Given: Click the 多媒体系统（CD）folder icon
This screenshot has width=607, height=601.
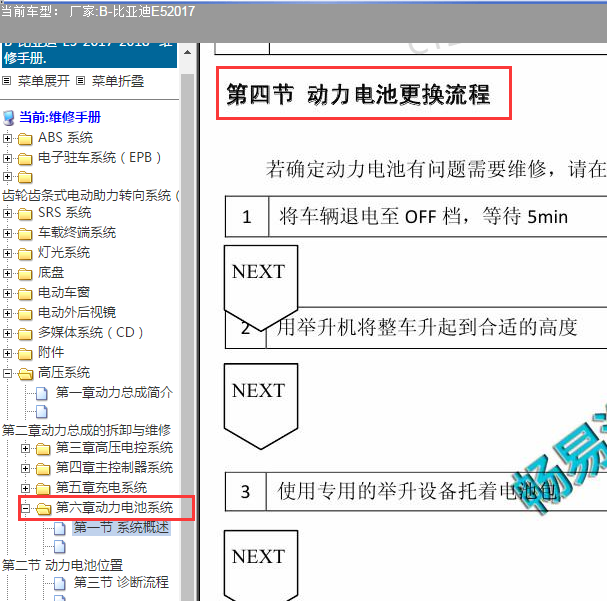Looking at the screenshot, I should pyautogui.click(x=25, y=334).
